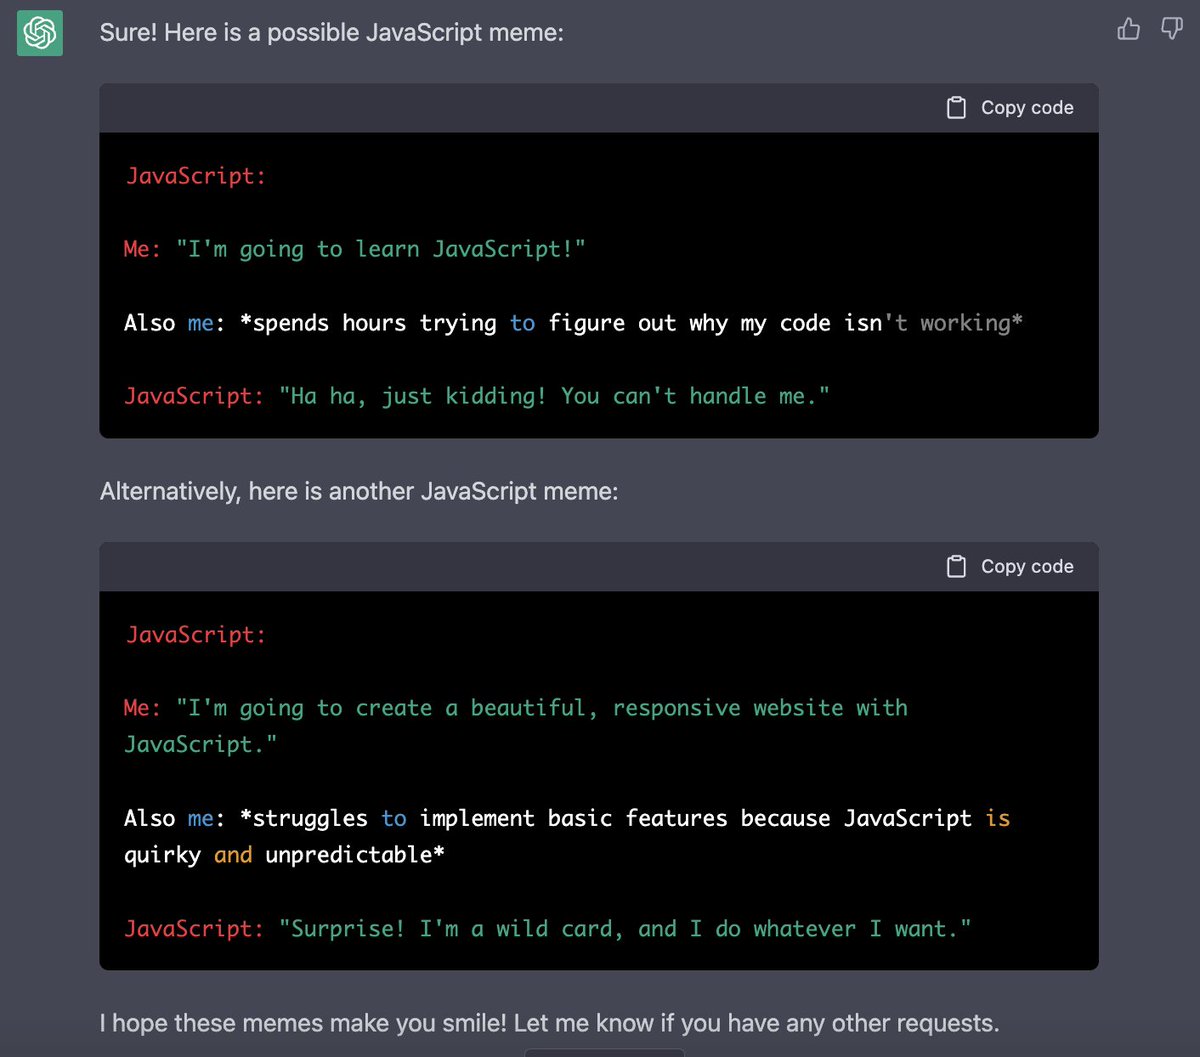Click the thumbs up feedback icon
Image resolution: width=1200 pixels, height=1057 pixels.
1128,29
